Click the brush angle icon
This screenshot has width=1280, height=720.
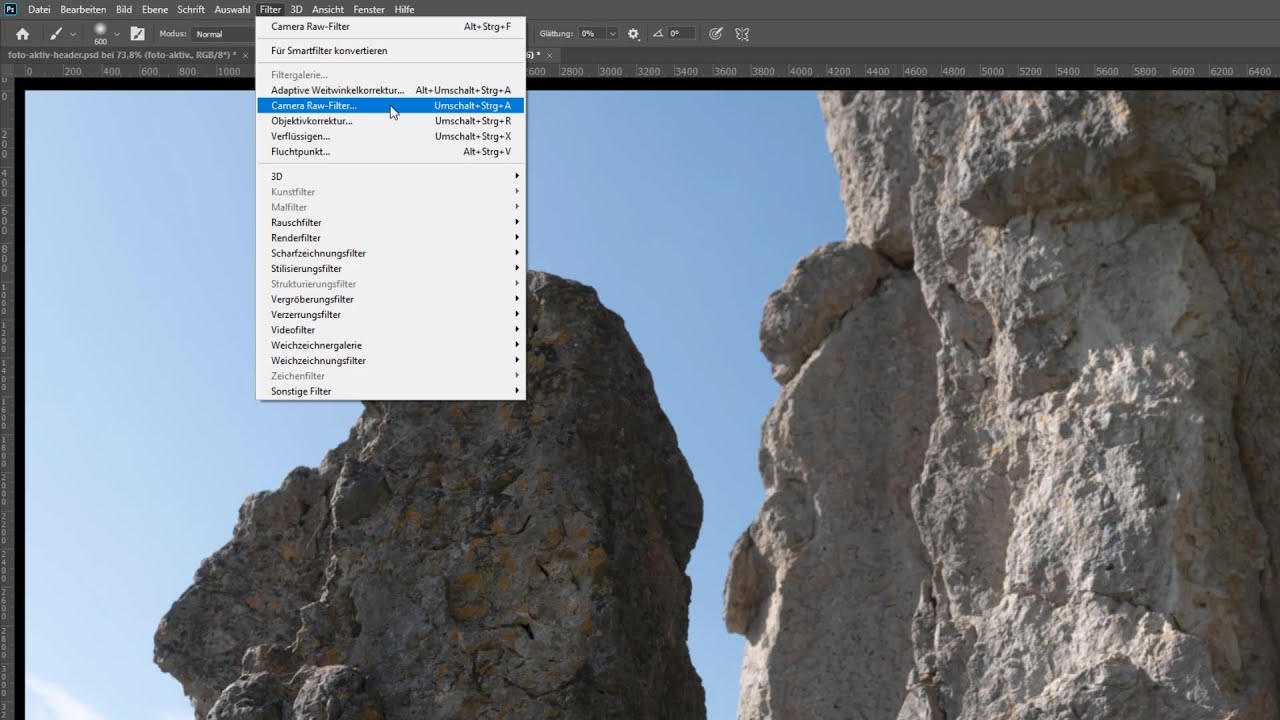click(659, 33)
